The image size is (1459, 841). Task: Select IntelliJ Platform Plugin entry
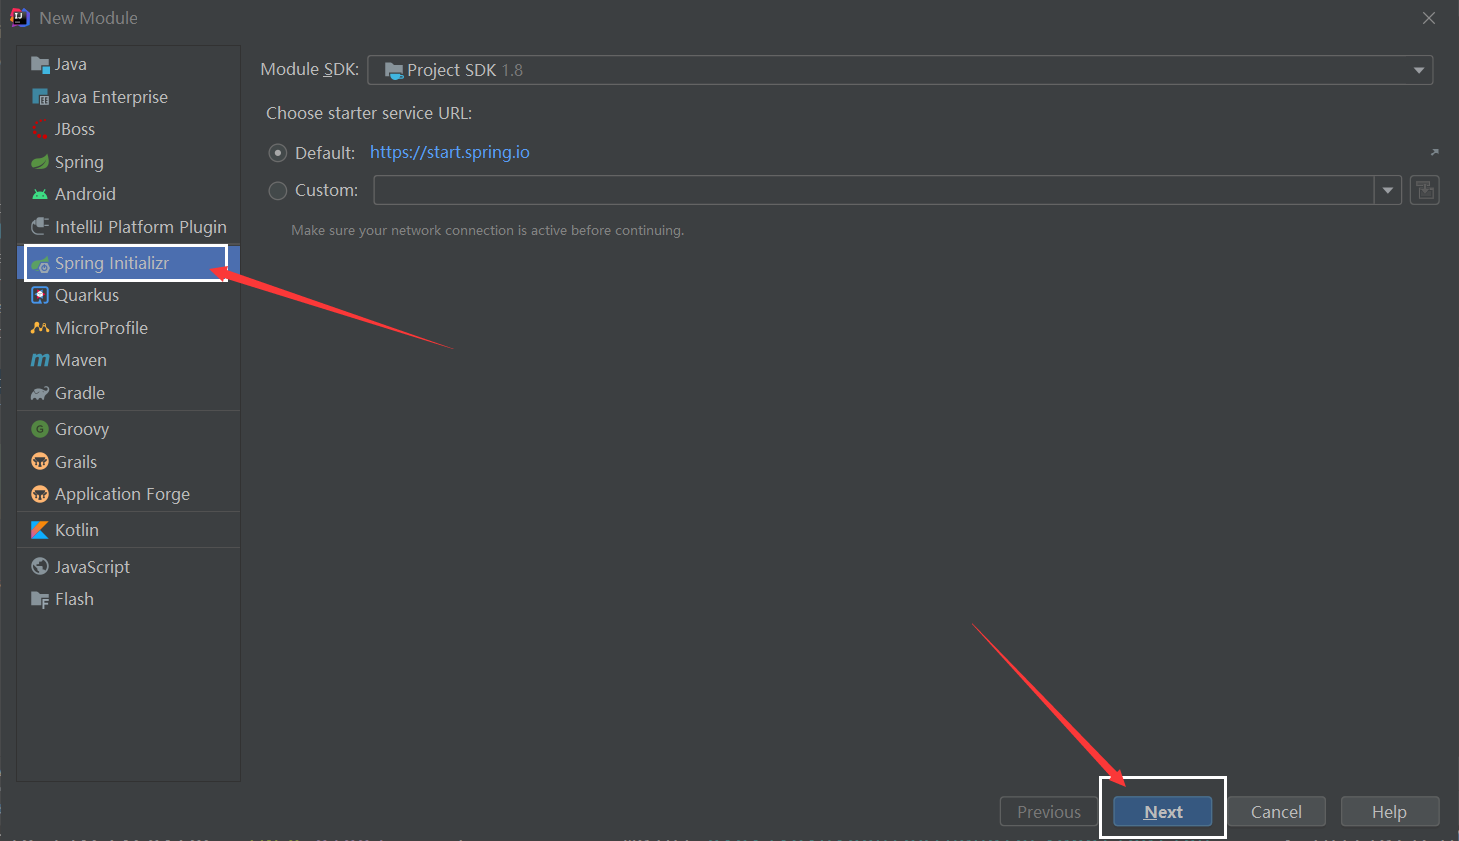tap(129, 227)
